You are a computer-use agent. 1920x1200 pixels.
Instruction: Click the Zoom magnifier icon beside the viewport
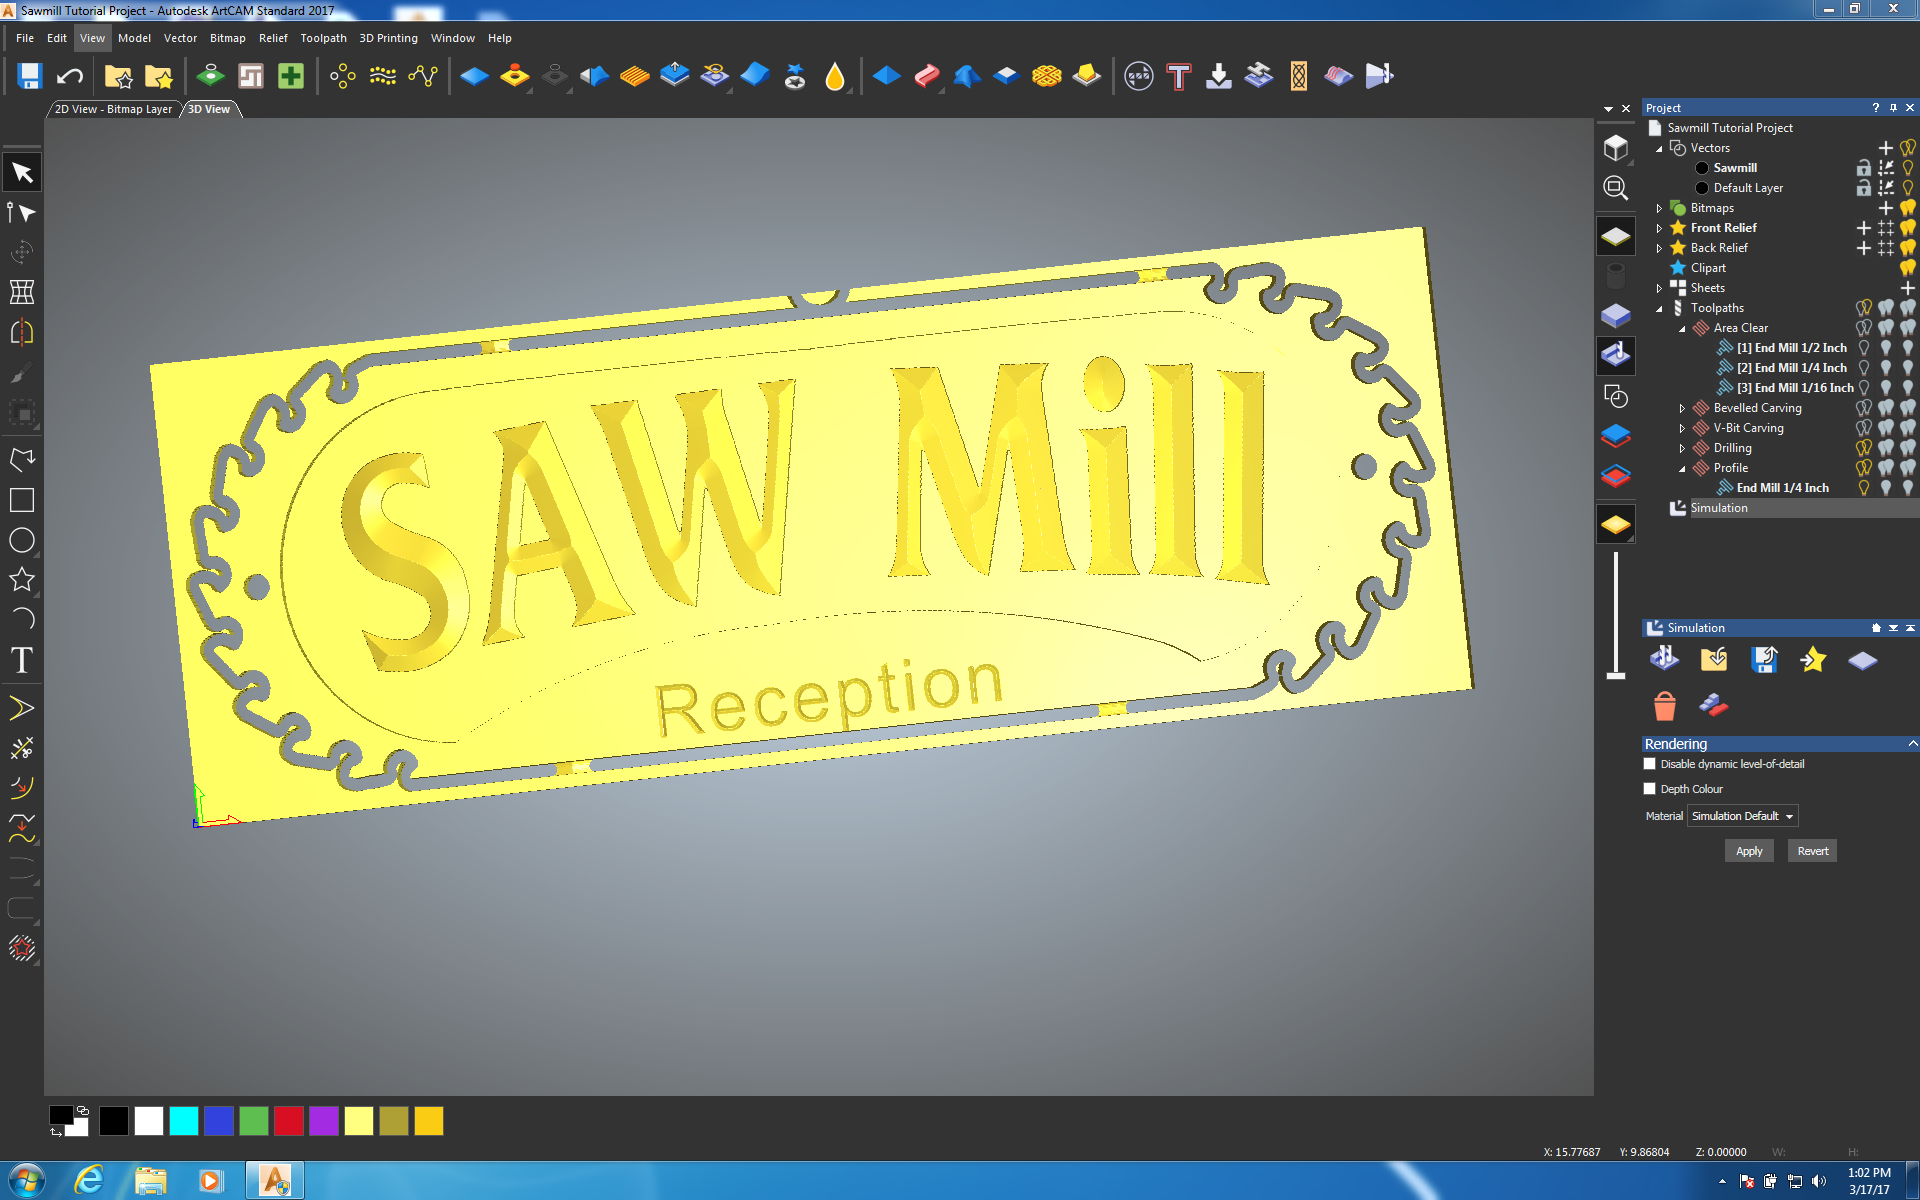[x=1615, y=188]
